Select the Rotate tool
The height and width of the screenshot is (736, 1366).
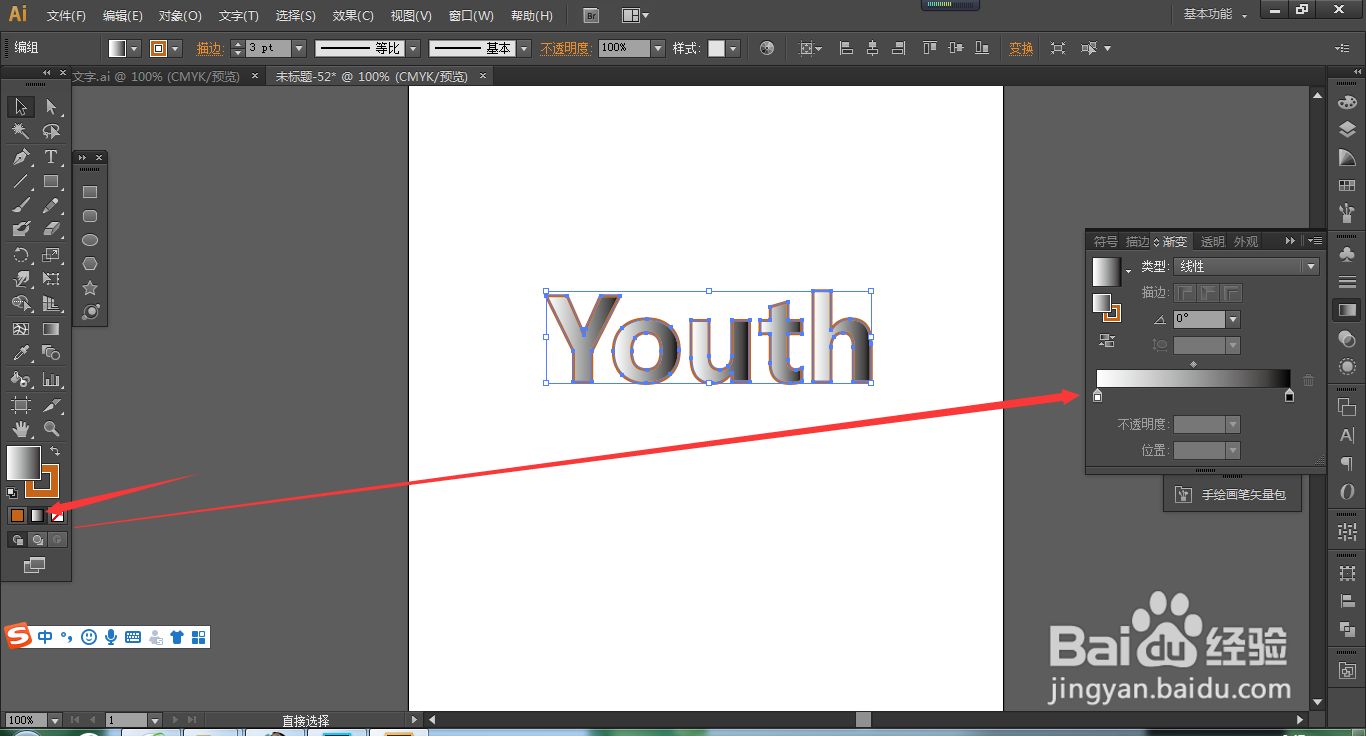point(21,256)
